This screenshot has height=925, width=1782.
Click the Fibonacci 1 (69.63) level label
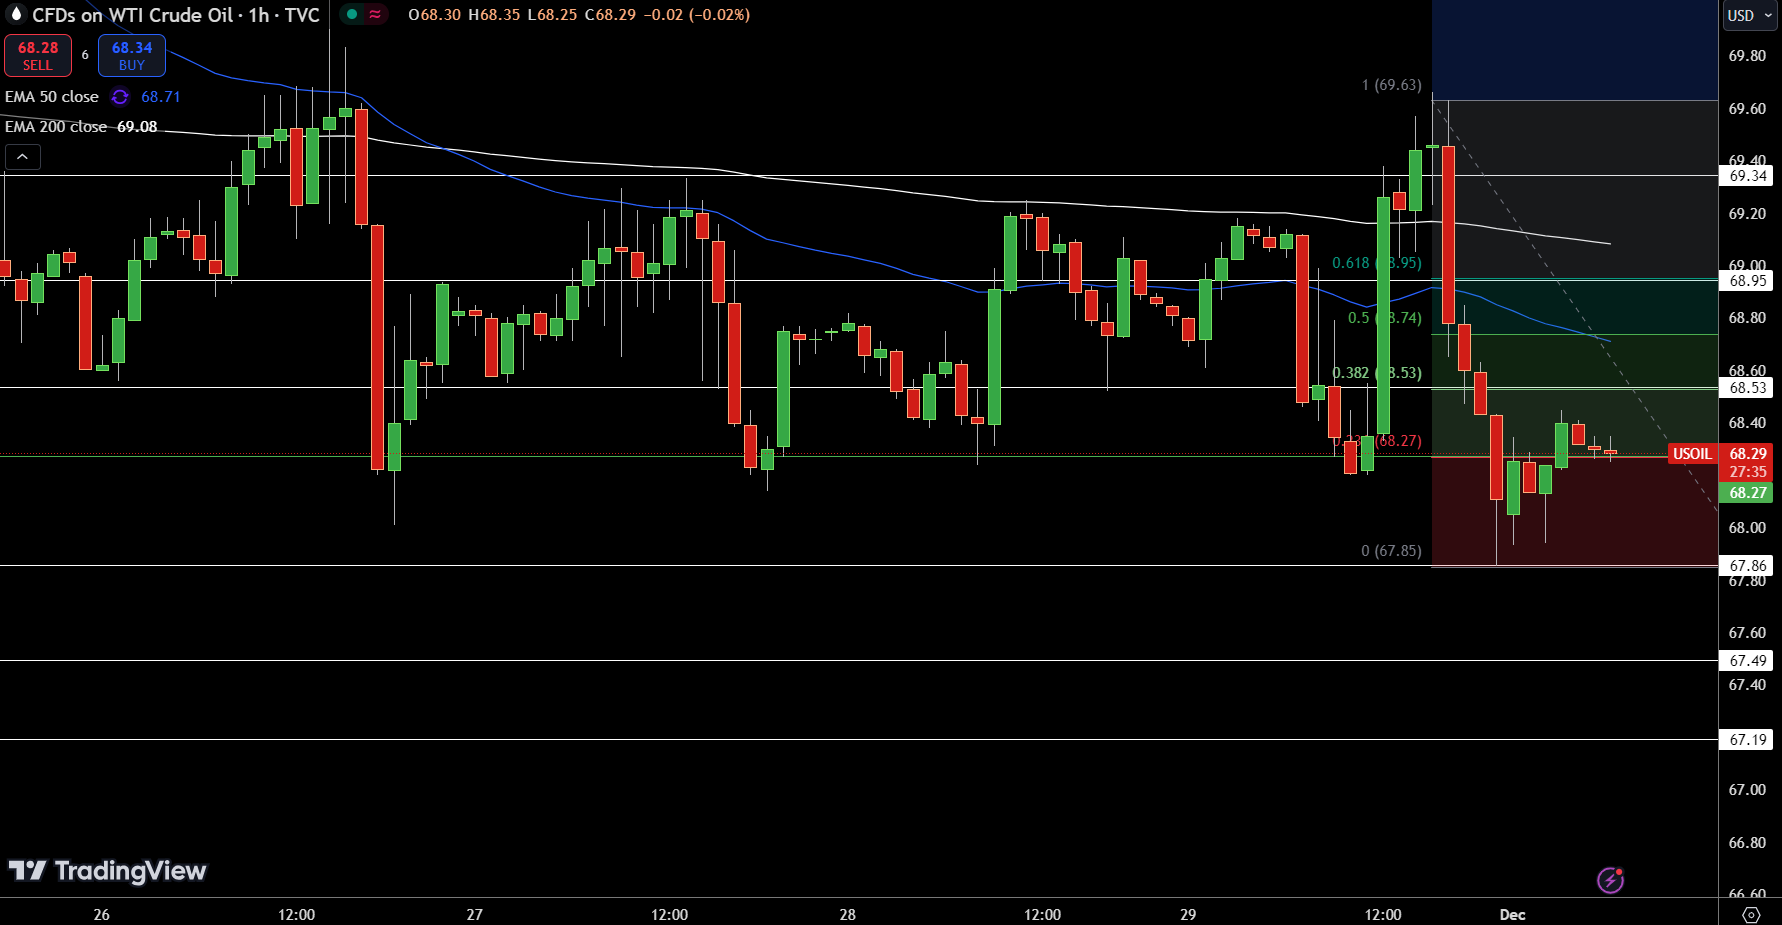[x=1391, y=85]
